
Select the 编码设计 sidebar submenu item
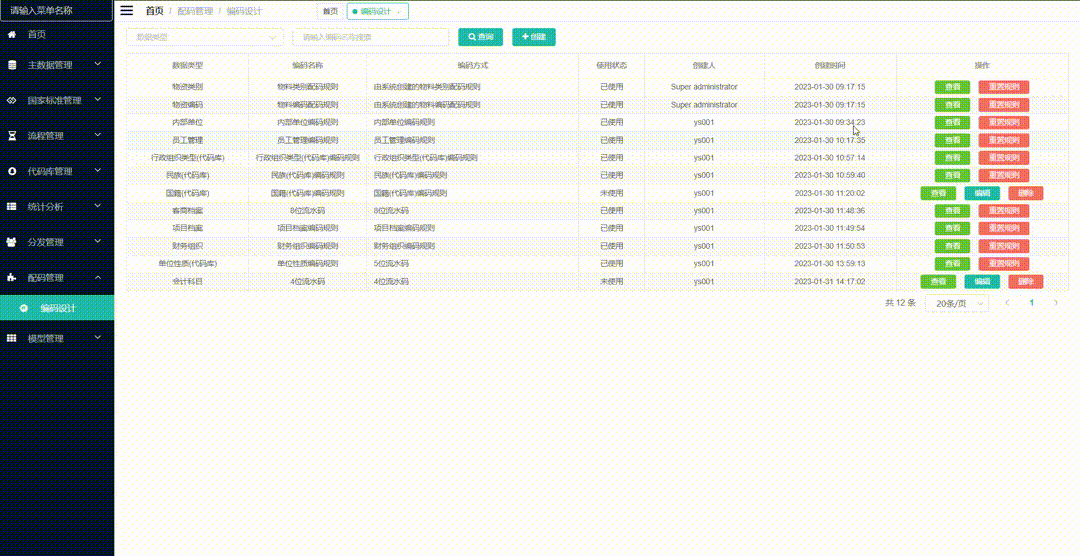57,309
